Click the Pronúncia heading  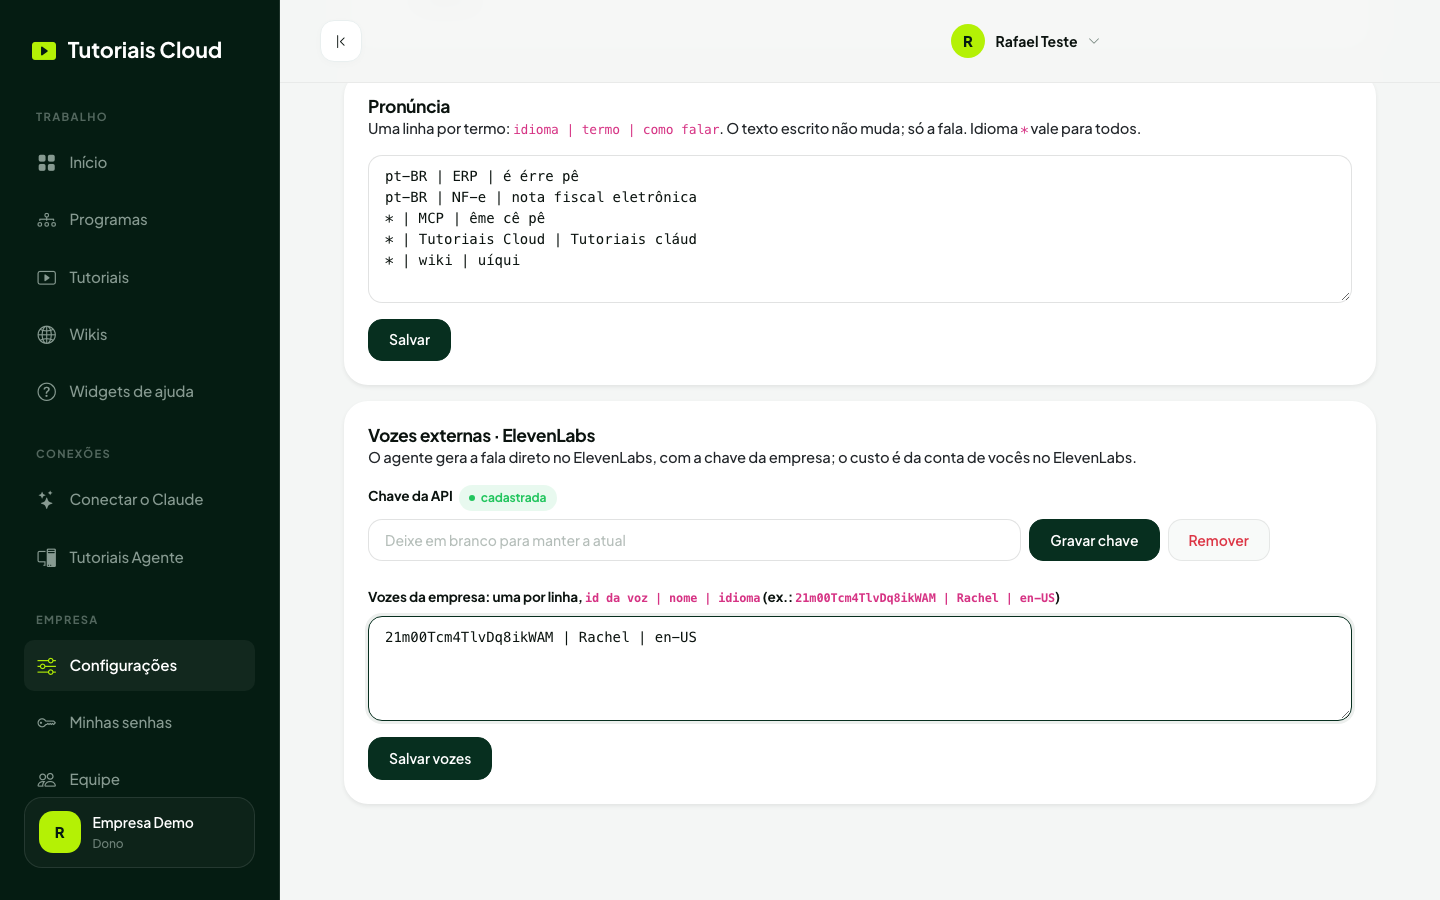coord(409,107)
